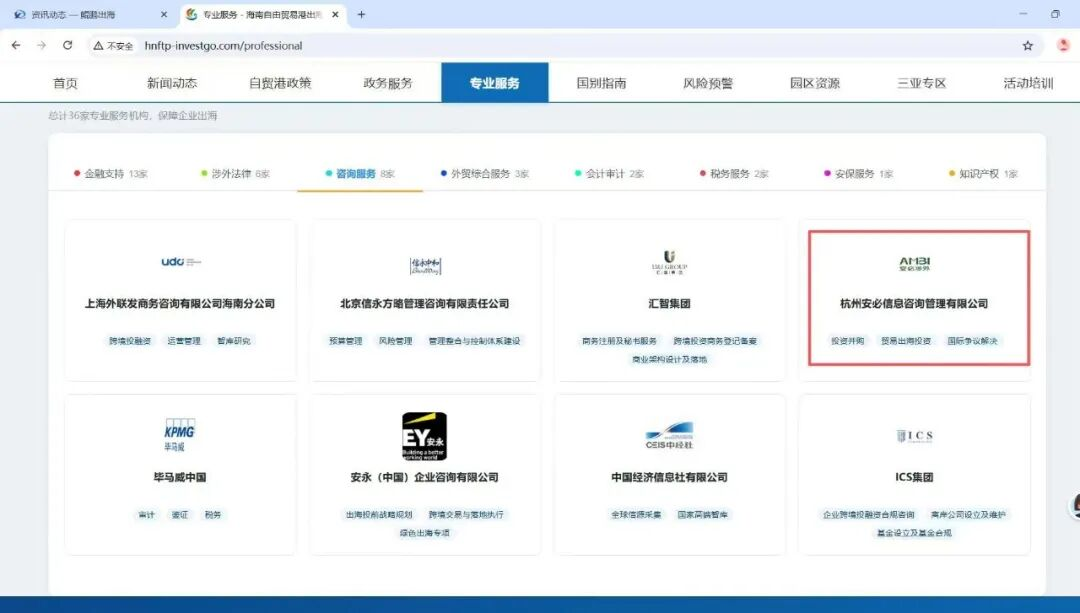Image resolution: width=1080 pixels, height=613 pixels.
Task: Click the 预算管理 tag
Action: pyautogui.click(x=345, y=340)
